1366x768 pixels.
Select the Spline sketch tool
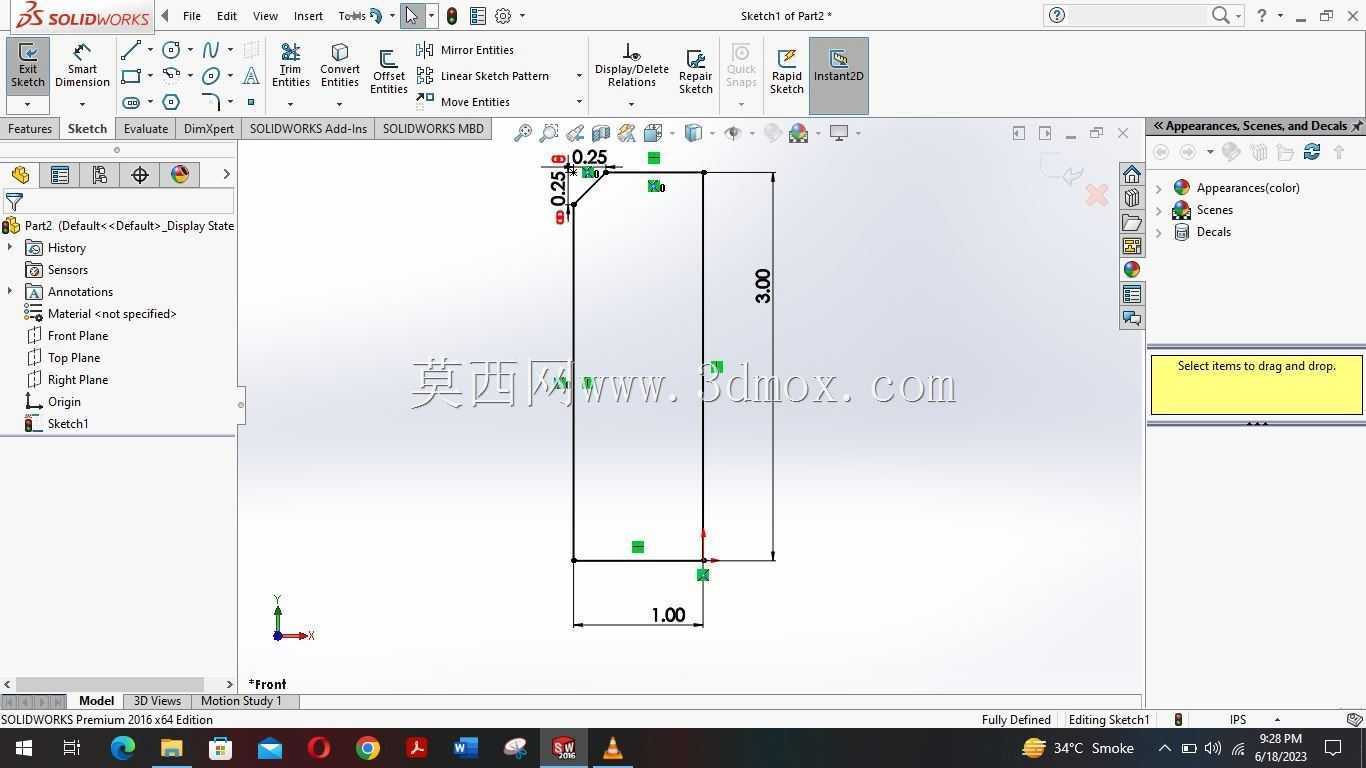click(211, 50)
